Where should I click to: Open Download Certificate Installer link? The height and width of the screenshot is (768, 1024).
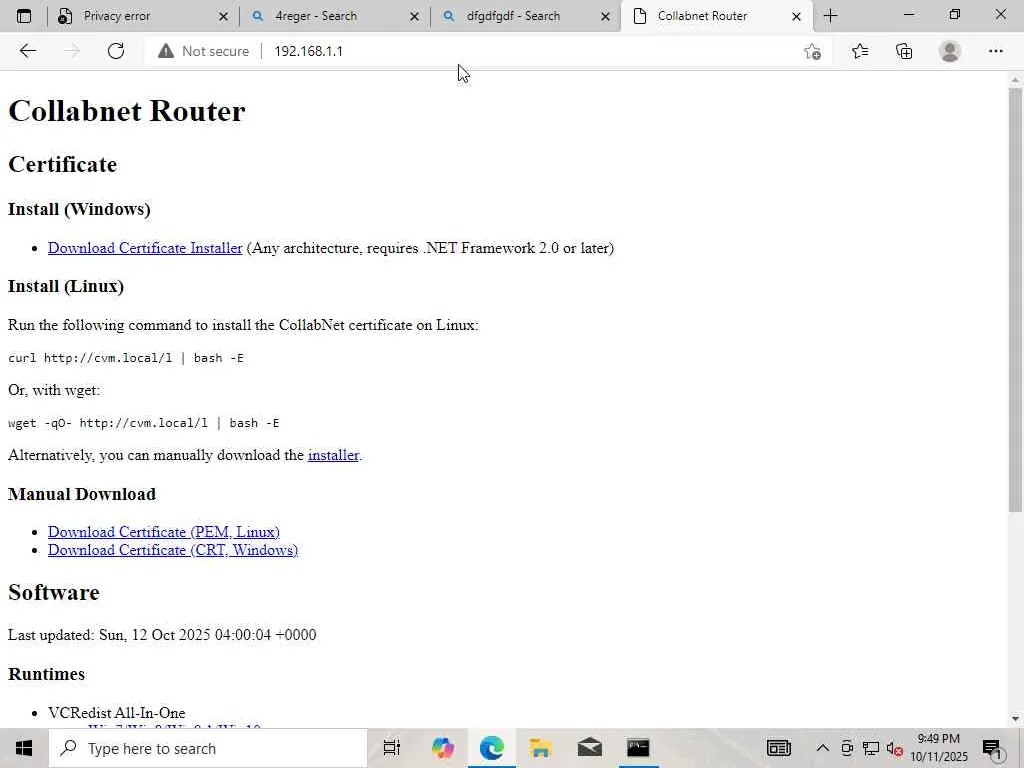[x=145, y=248]
